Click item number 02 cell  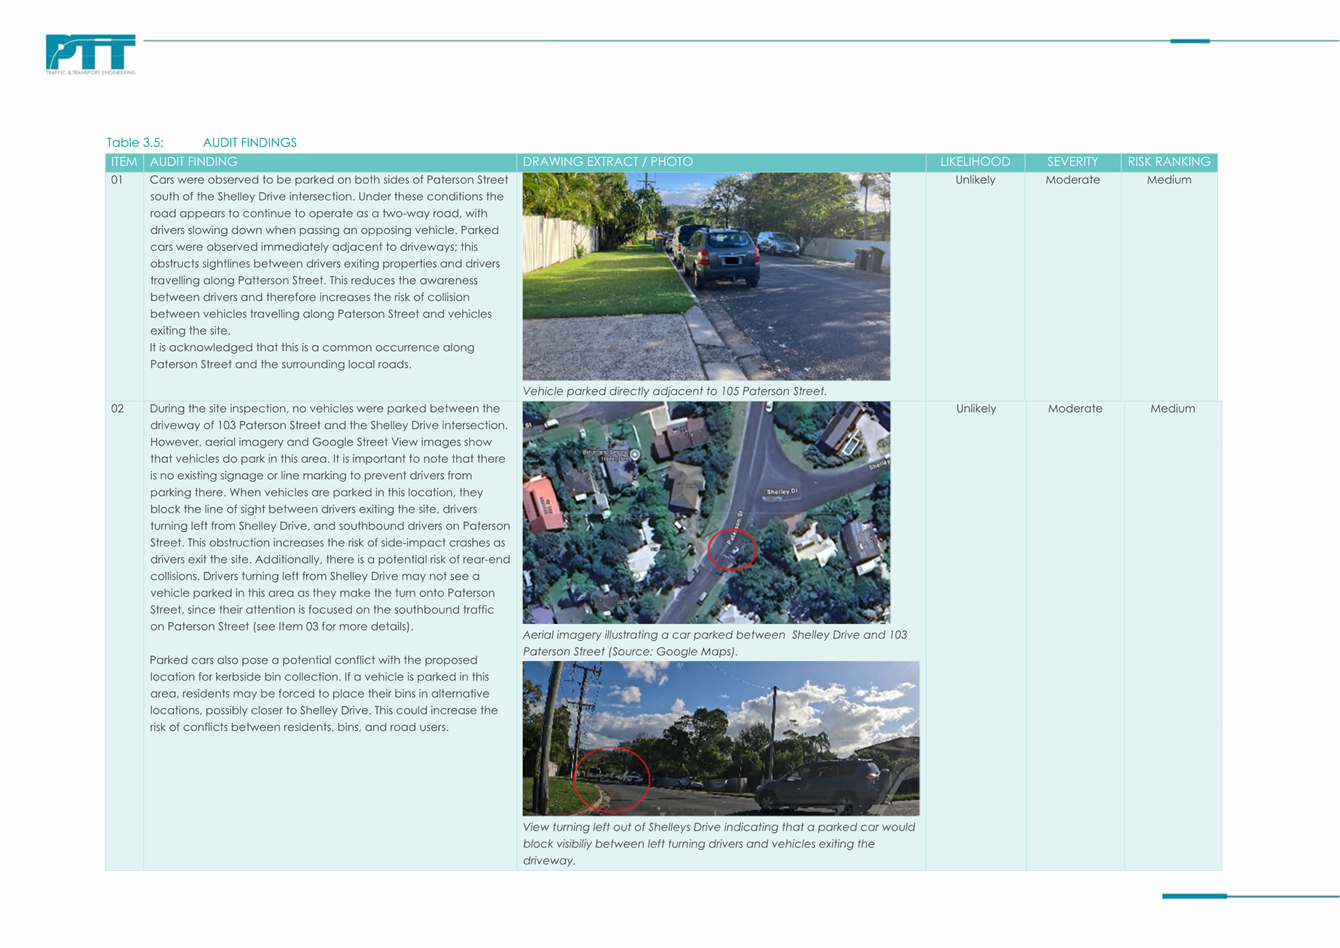click(x=117, y=409)
